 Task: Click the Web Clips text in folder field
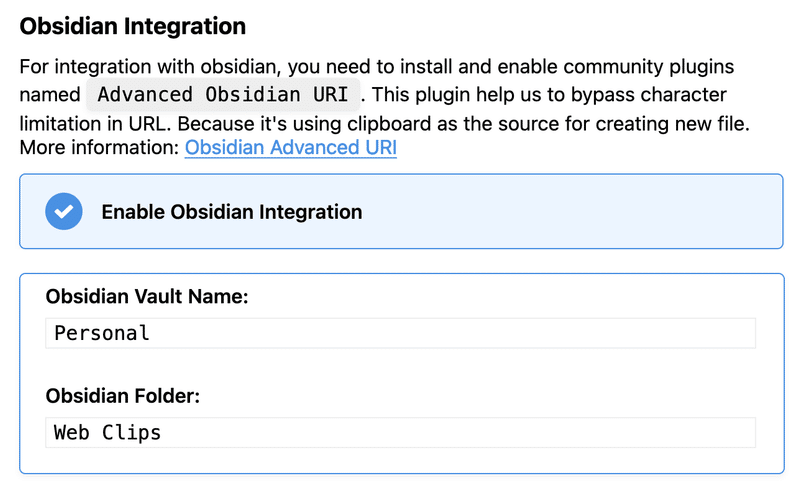(107, 433)
